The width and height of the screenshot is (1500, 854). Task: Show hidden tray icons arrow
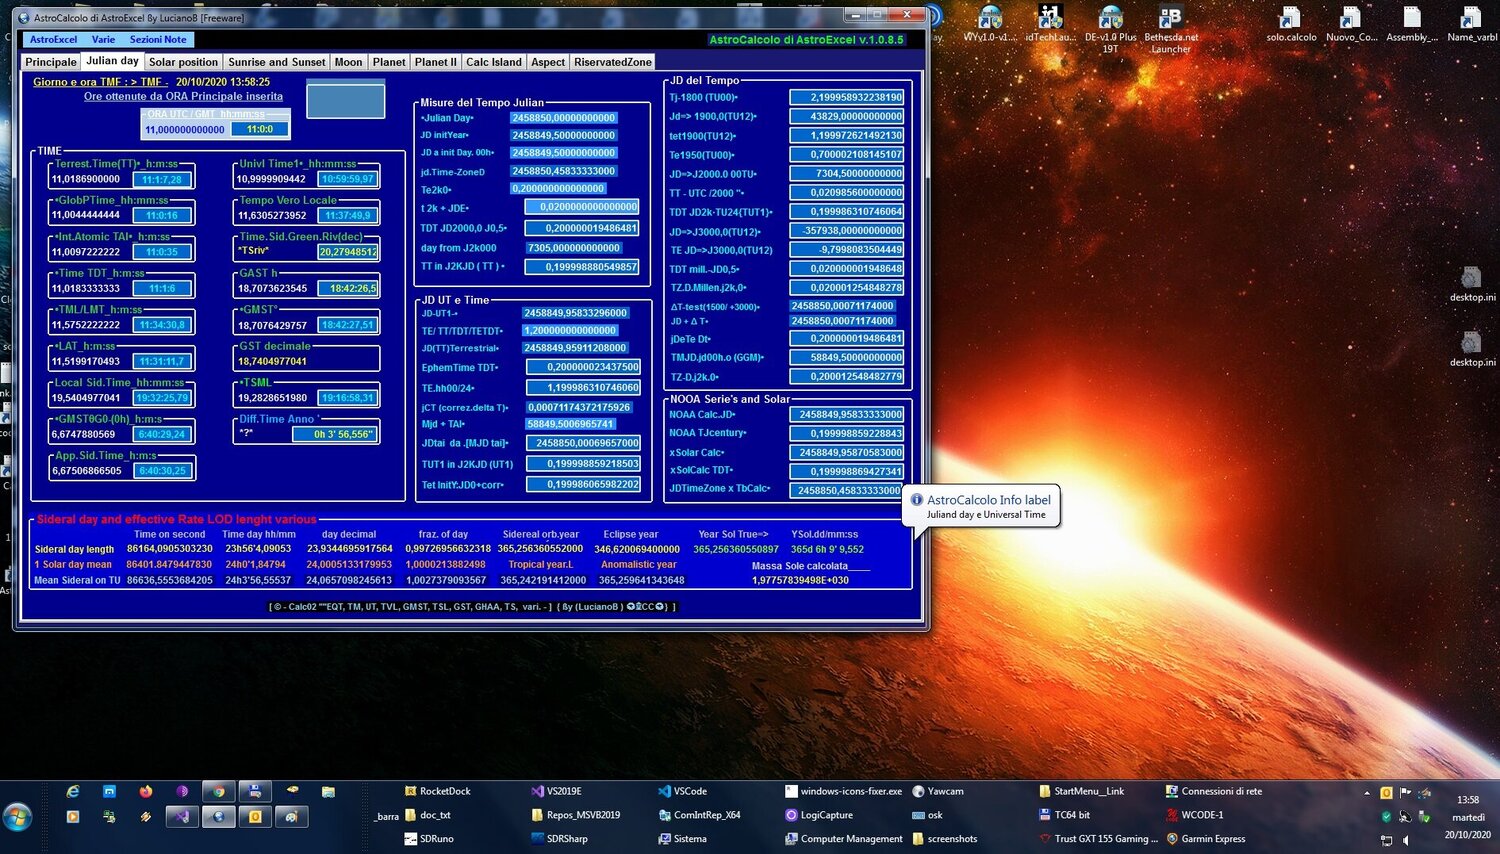[1367, 792]
